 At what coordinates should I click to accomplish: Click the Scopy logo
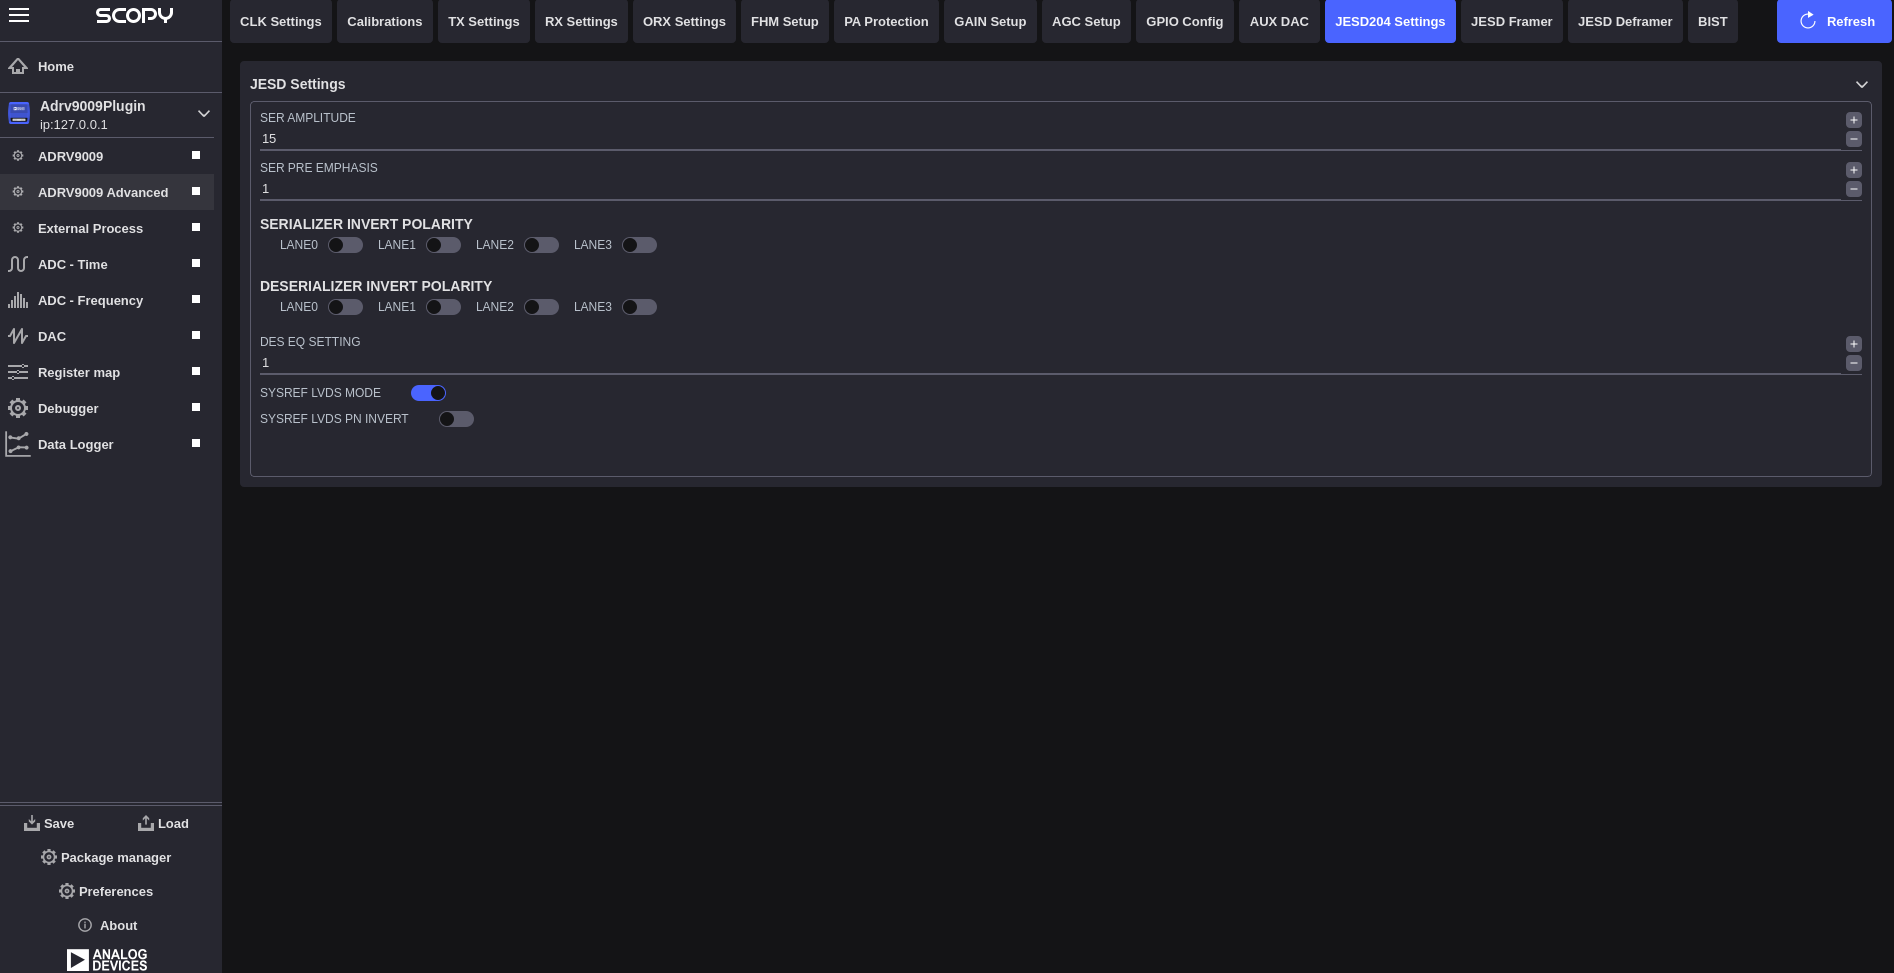pyautogui.click(x=134, y=15)
